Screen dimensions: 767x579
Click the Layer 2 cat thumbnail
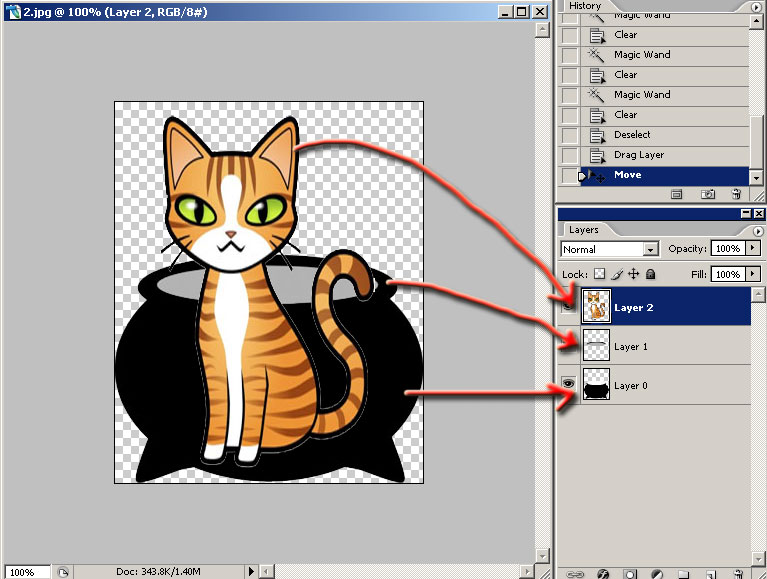596,306
